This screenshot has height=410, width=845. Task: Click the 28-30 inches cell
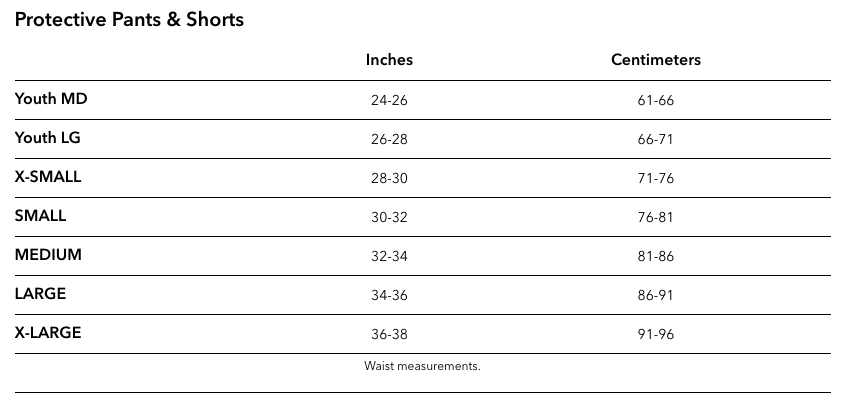tap(389, 179)
